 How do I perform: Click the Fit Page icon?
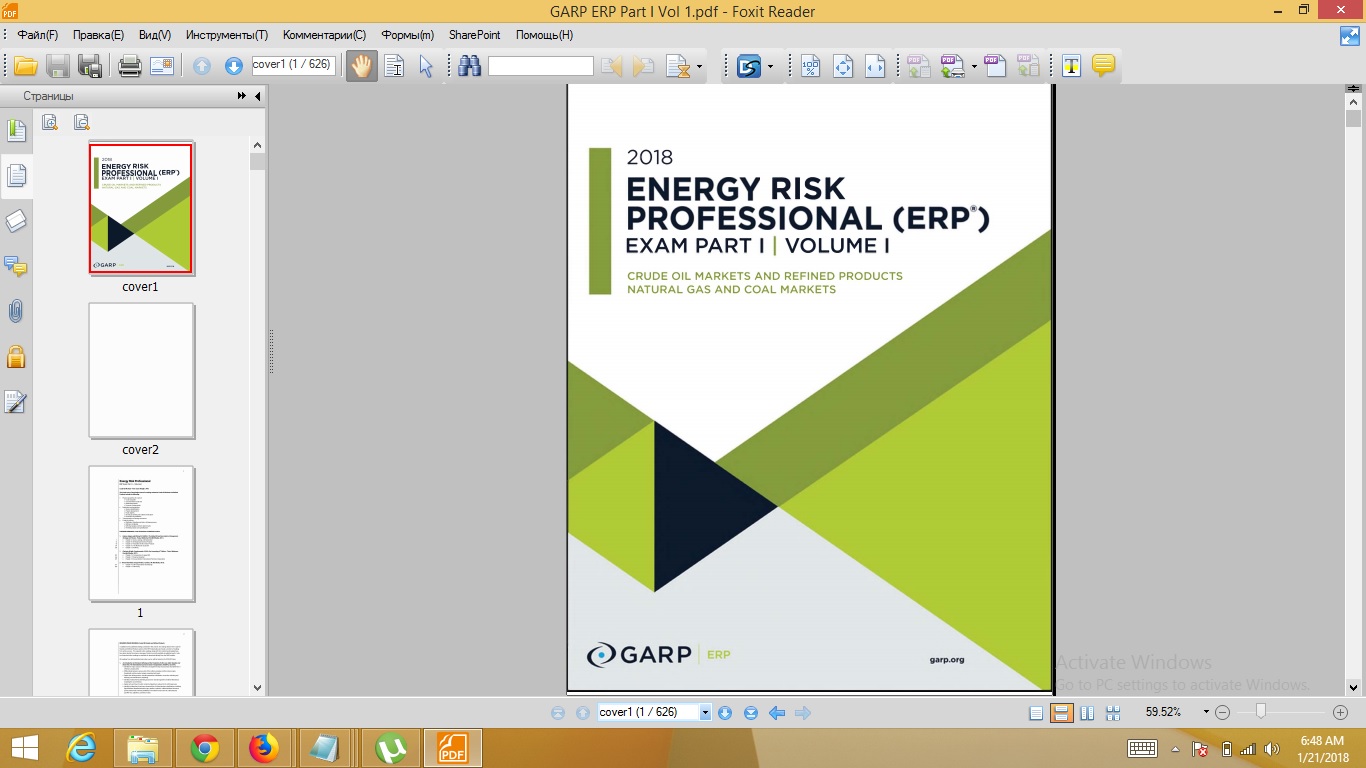(843, 67)
